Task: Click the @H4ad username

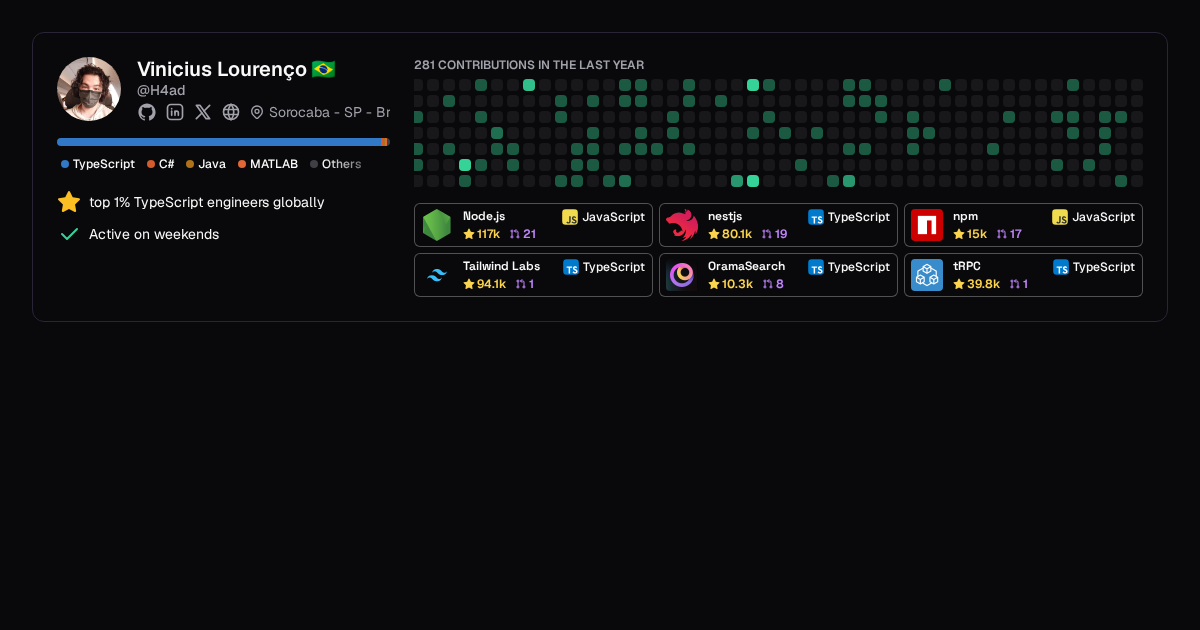Action: (x=161, y=90)
